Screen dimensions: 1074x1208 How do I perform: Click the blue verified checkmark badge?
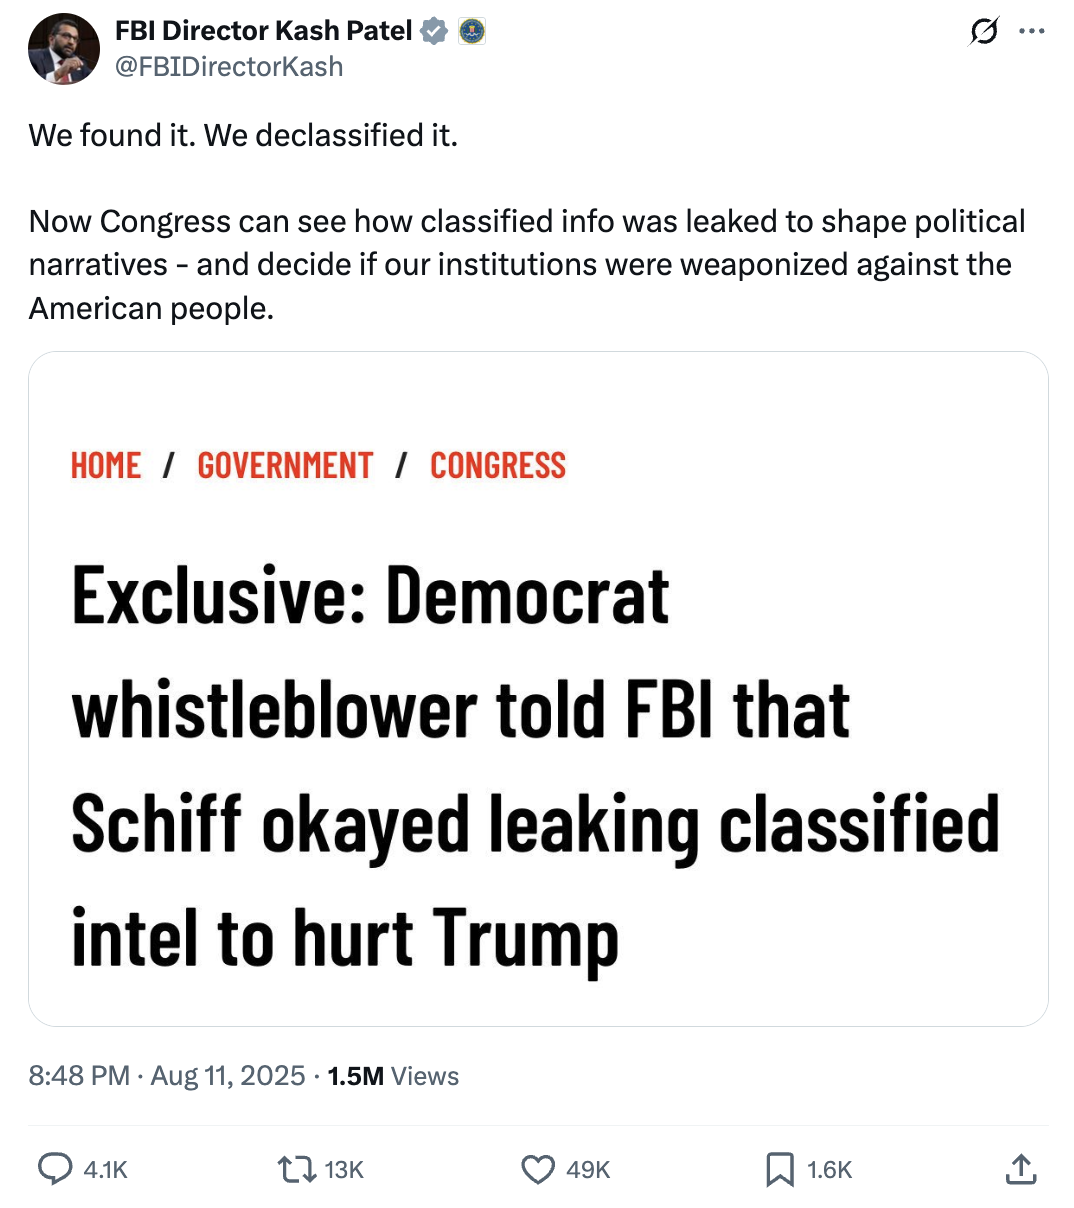(434, 32)
